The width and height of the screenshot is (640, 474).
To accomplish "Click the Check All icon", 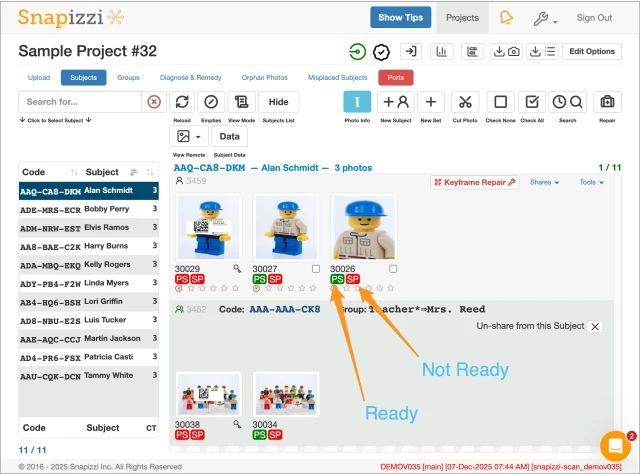I will click(x=532, y=102).
